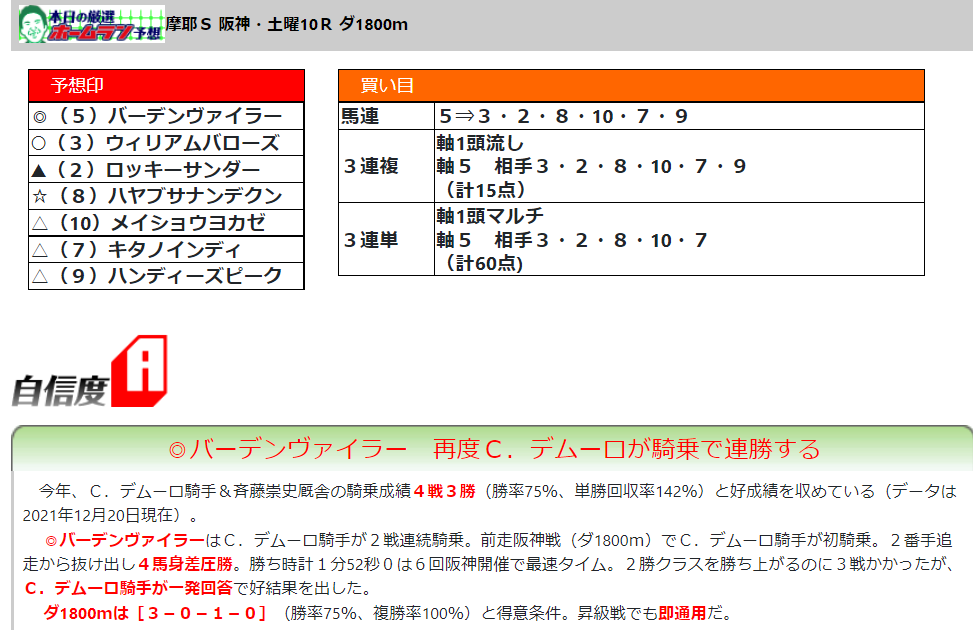
Task: Click the red text 即通用
Action: (x=682, y=613)
